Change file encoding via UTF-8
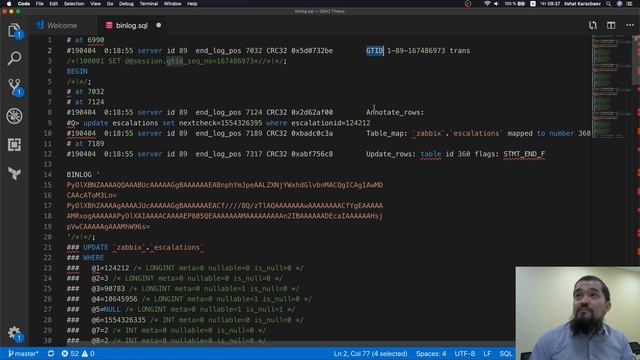 pos(464,353)
